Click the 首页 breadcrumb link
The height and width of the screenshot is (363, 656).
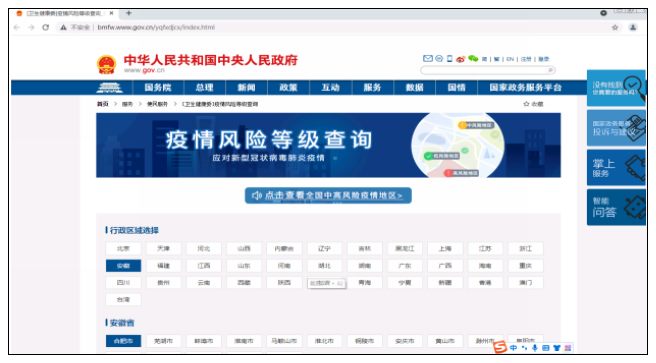(103, 104)
